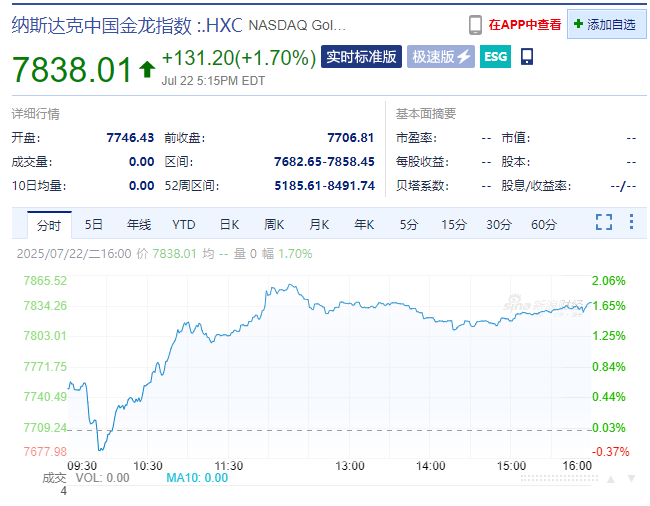Switch to the 5日 chart tab
The image size is (650, 506).
(94, 224)
